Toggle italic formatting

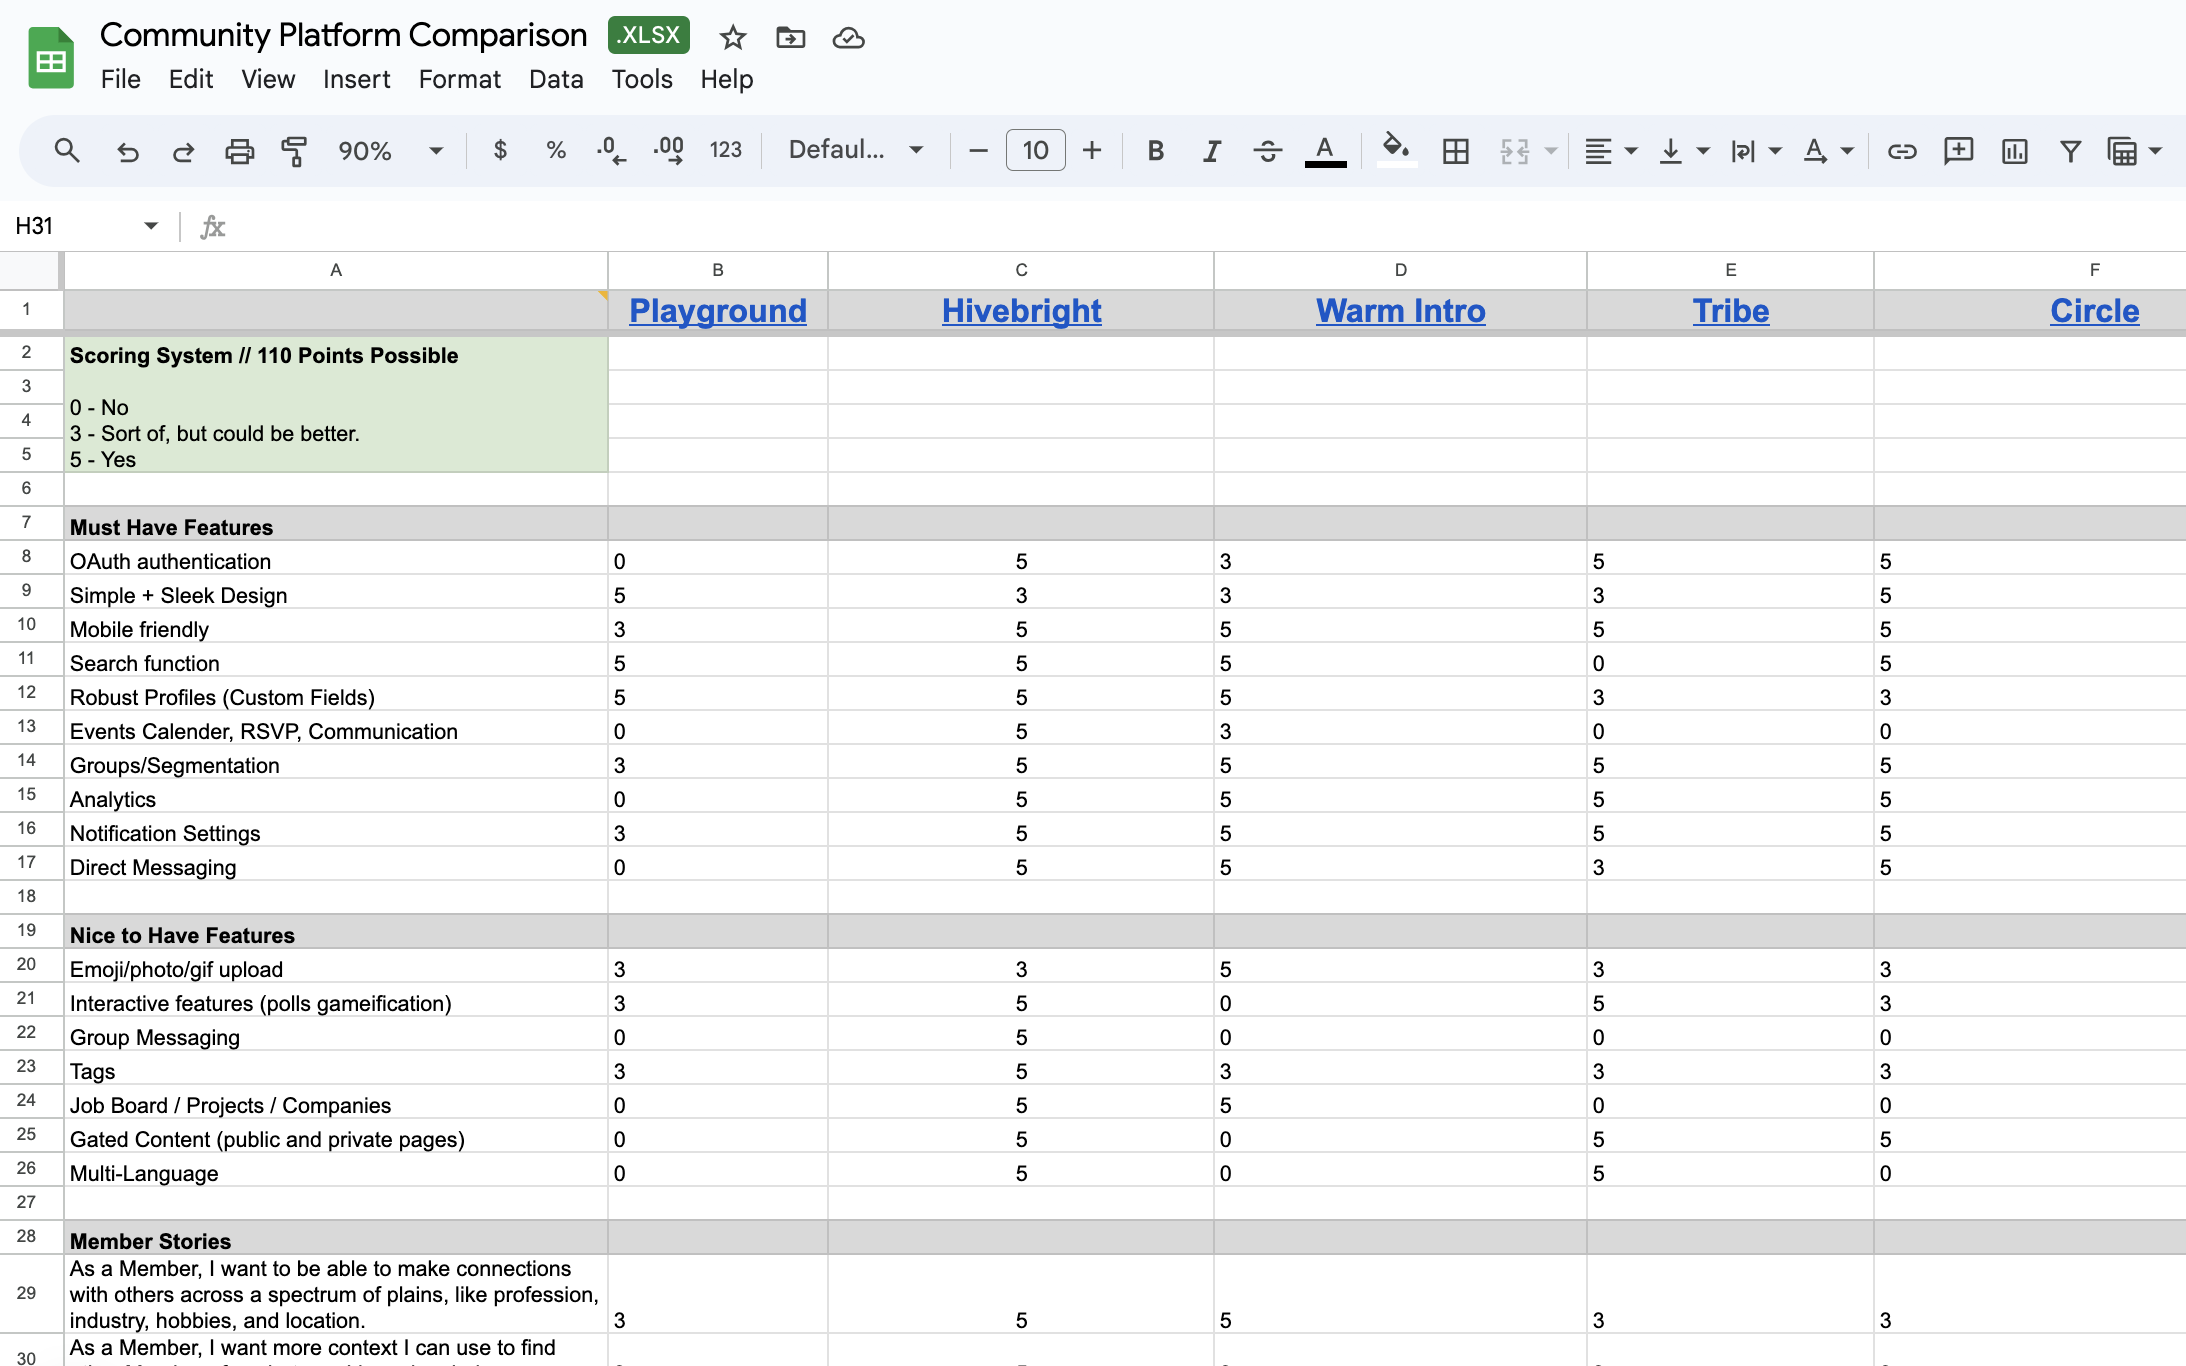click(1211, 151)
